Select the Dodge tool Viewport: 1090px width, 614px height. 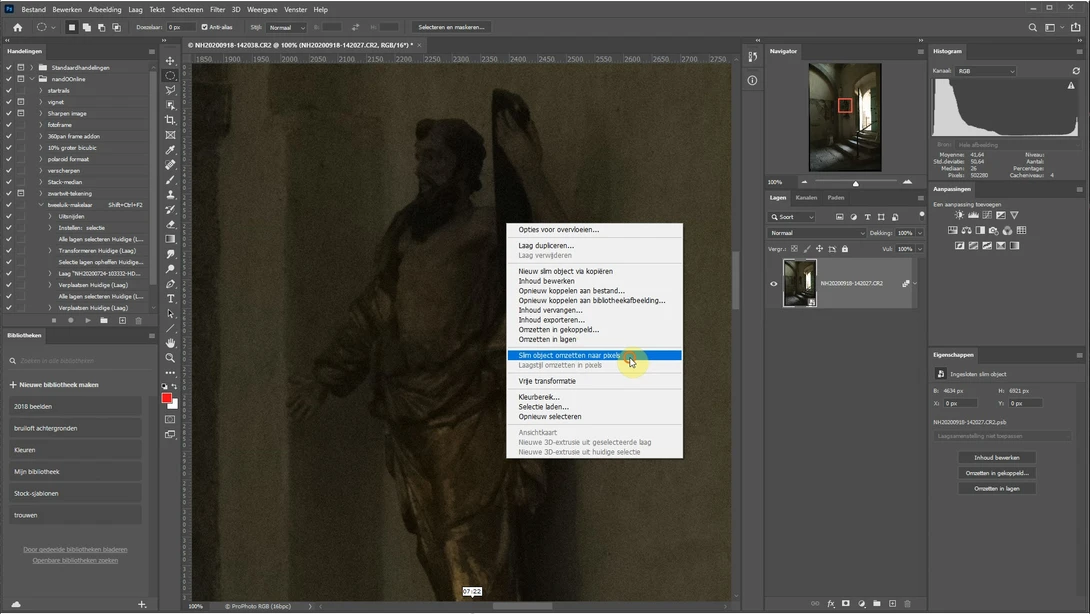pos(170,269)
